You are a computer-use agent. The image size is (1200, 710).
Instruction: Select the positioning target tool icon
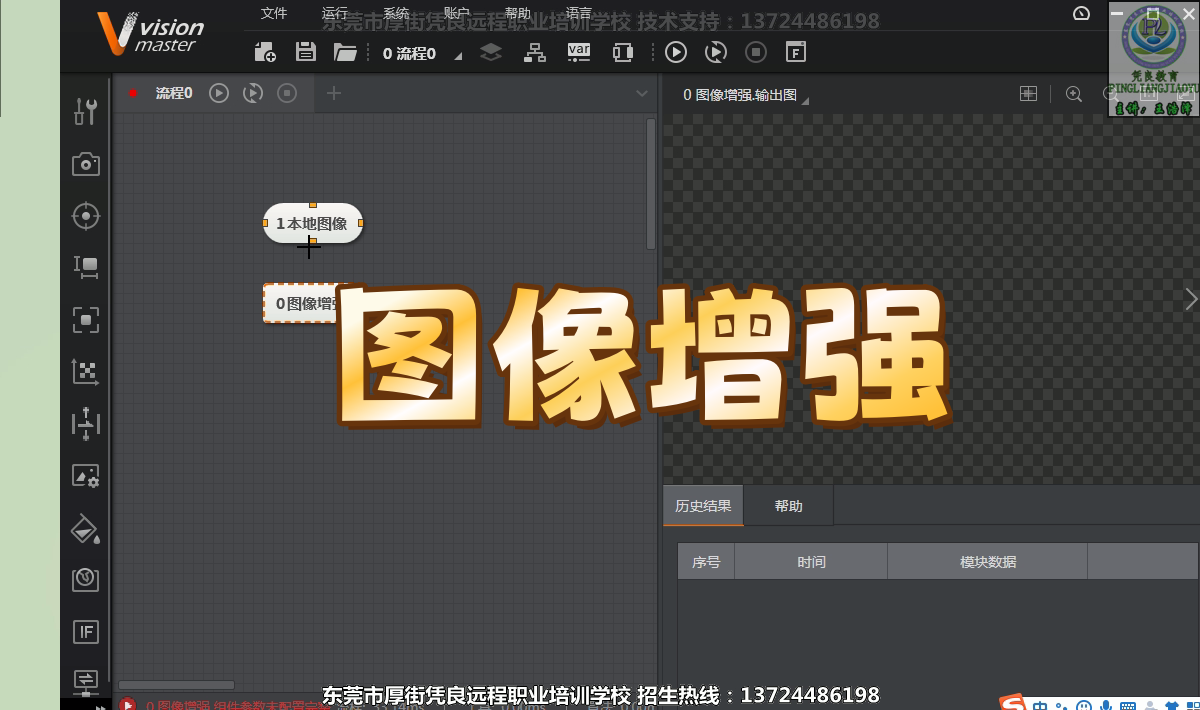coord(86,216)
